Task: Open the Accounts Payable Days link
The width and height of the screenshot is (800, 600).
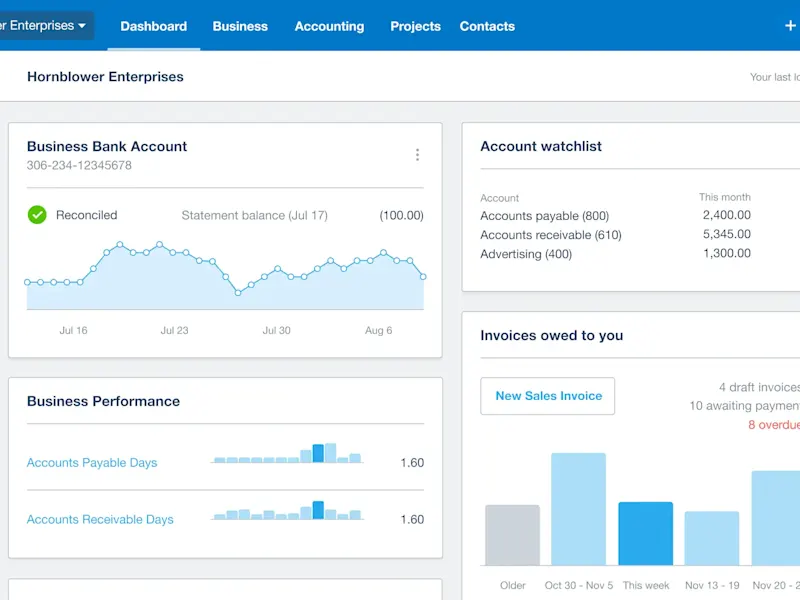Action: (x=92, y=463)
